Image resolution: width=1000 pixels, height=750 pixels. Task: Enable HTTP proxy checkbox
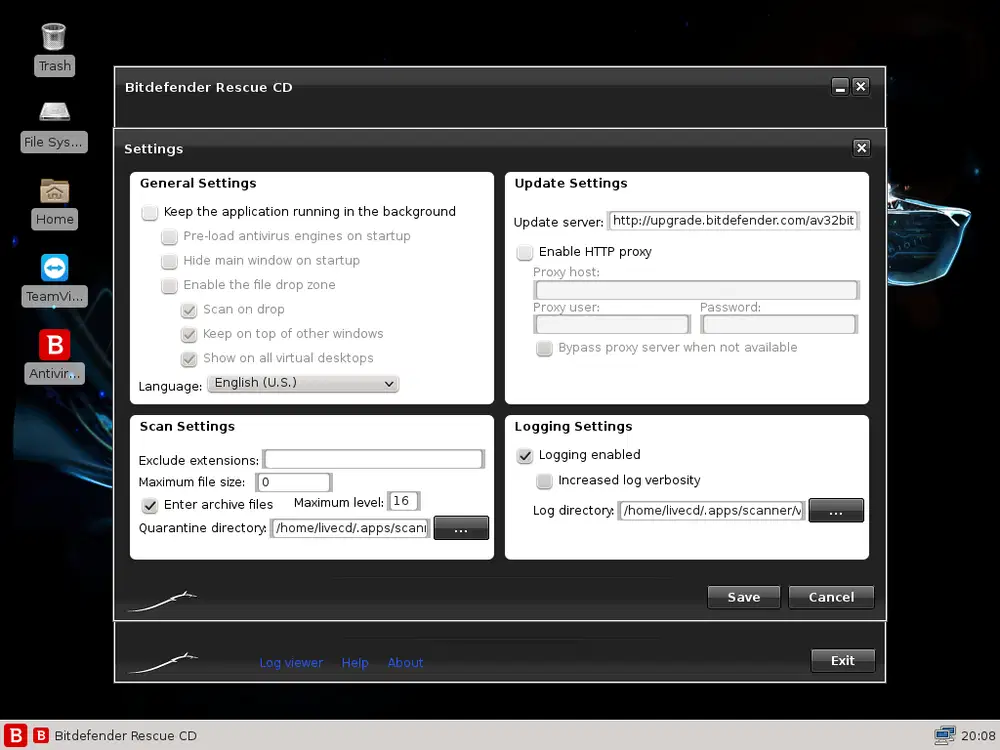[x=525, y=253]
